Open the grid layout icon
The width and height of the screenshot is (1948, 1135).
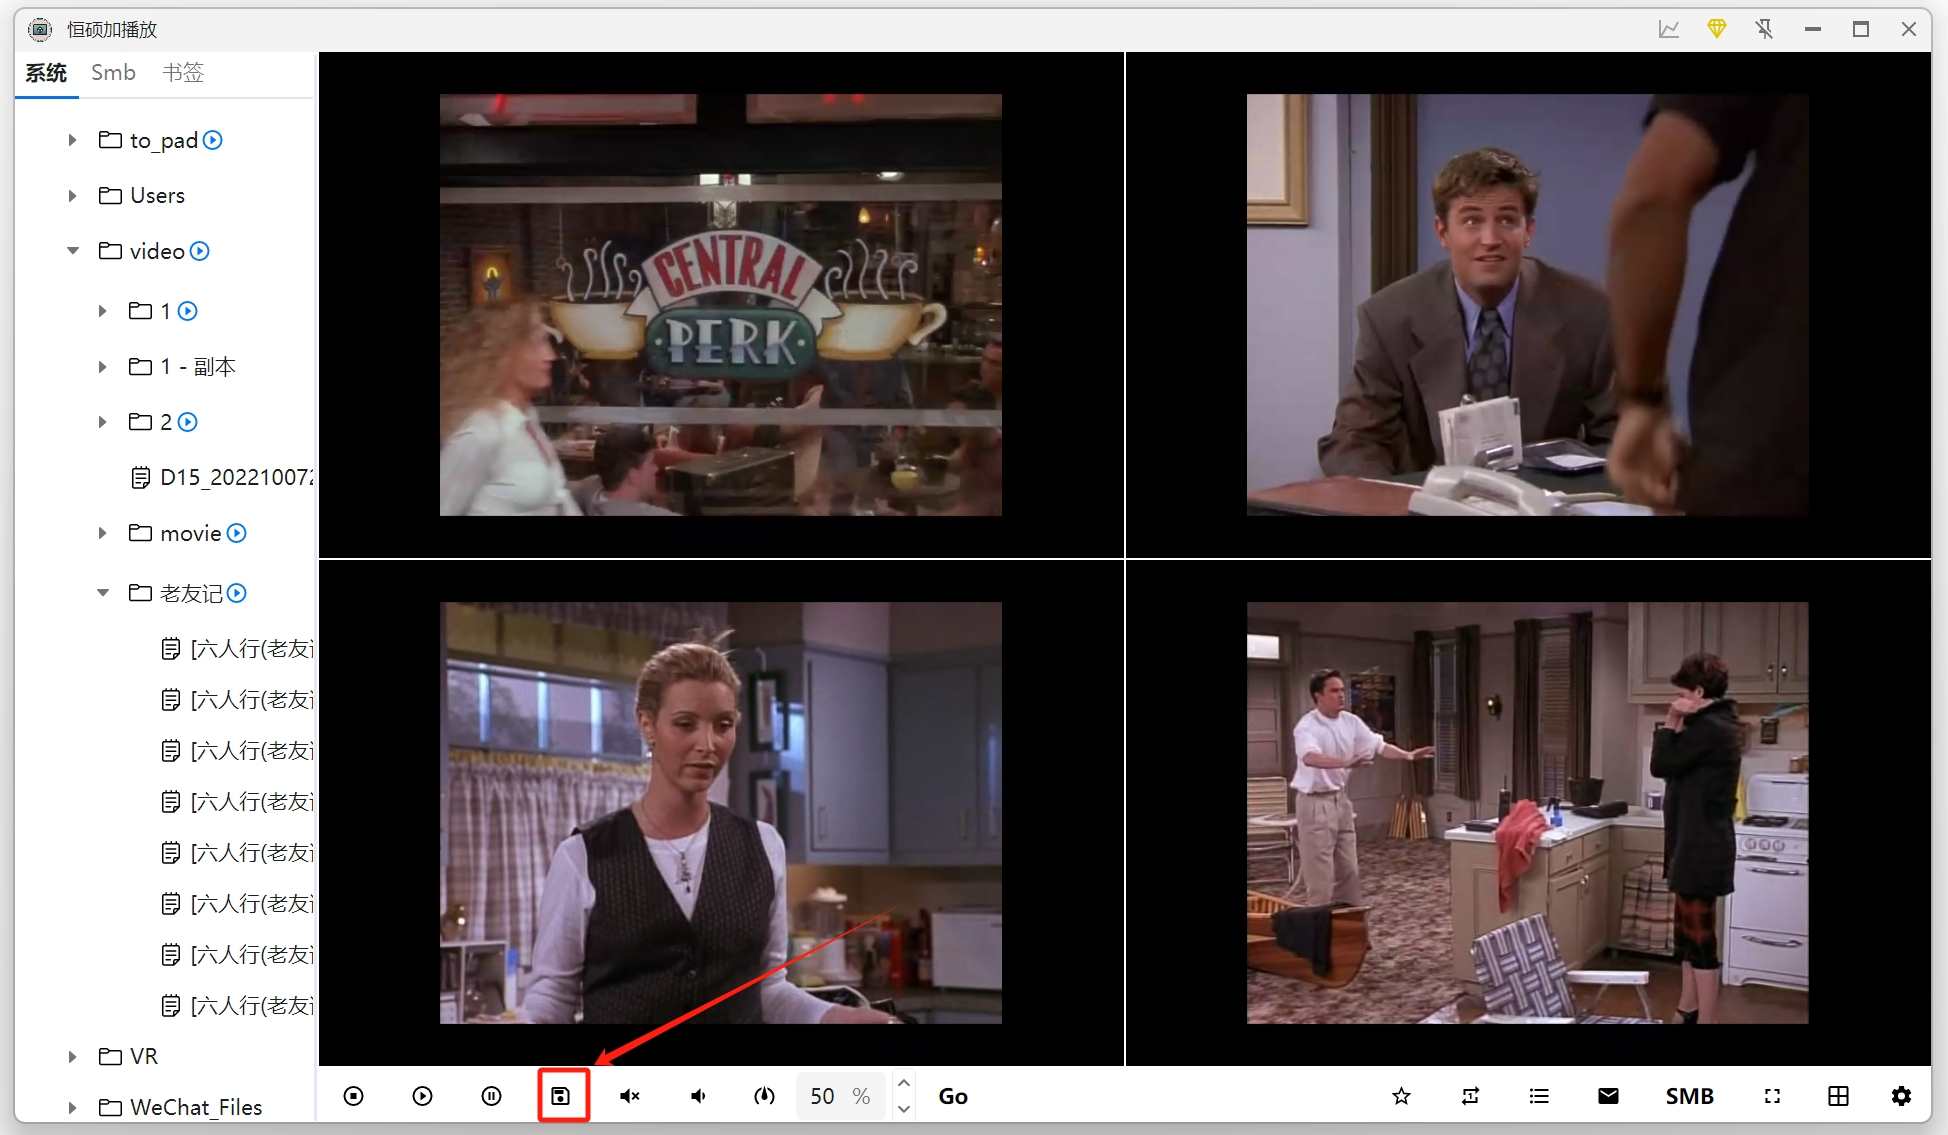1838,1096
